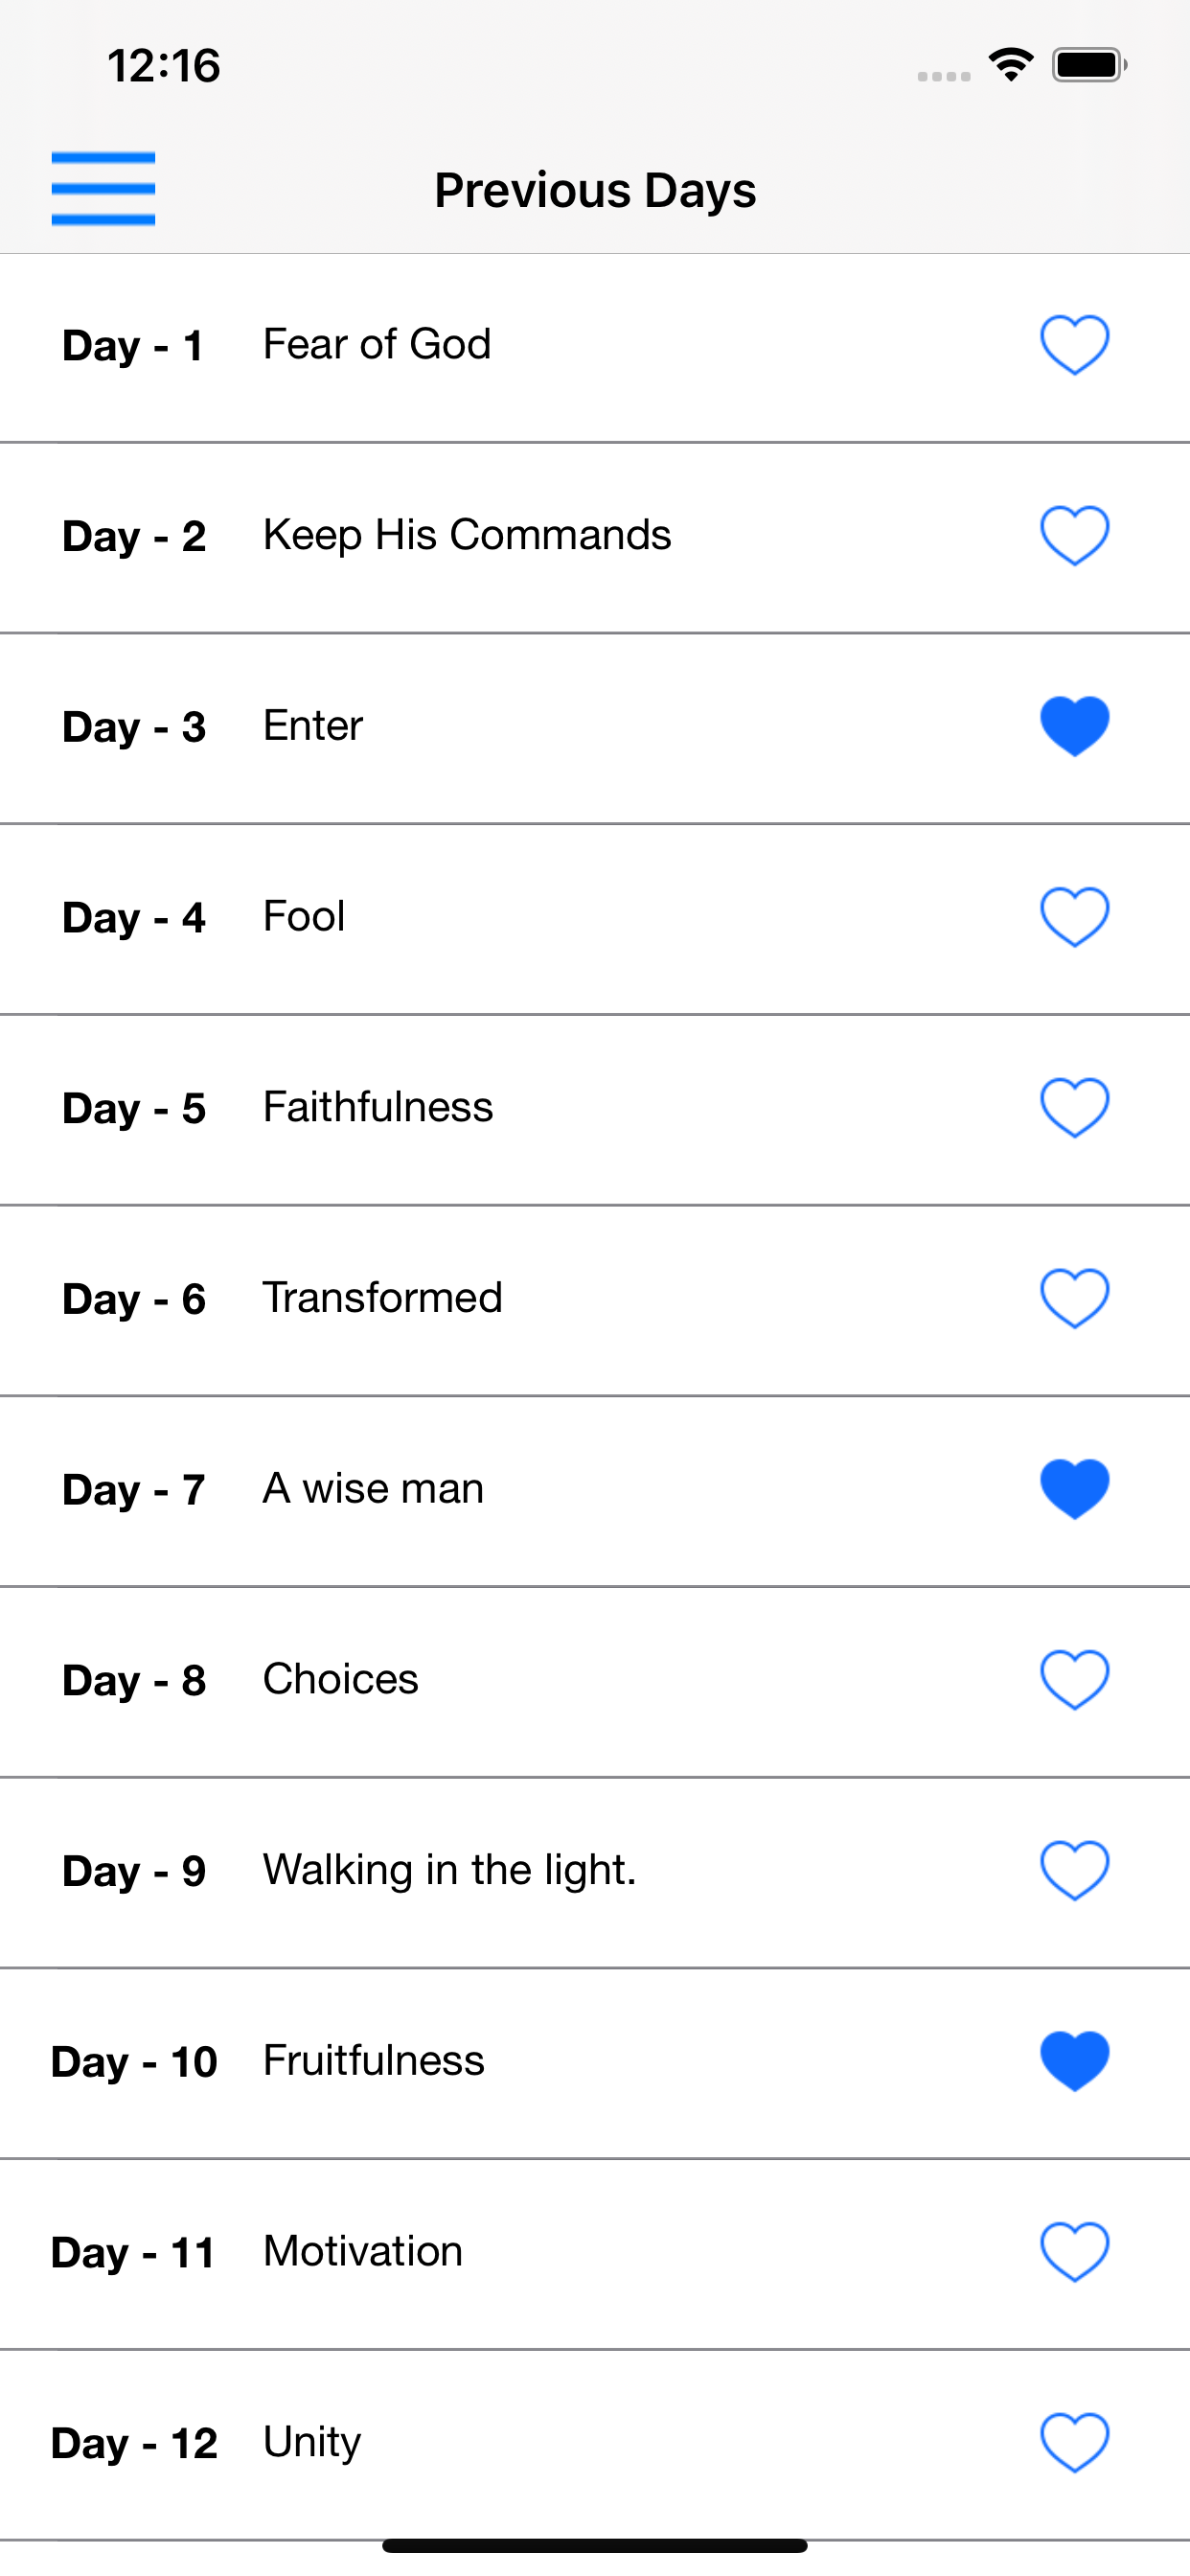Image resolution: width=1190 pixels, height=2576 pixels.
Task: Remove A wise man from favorites
Action: coord(1075,1490)
